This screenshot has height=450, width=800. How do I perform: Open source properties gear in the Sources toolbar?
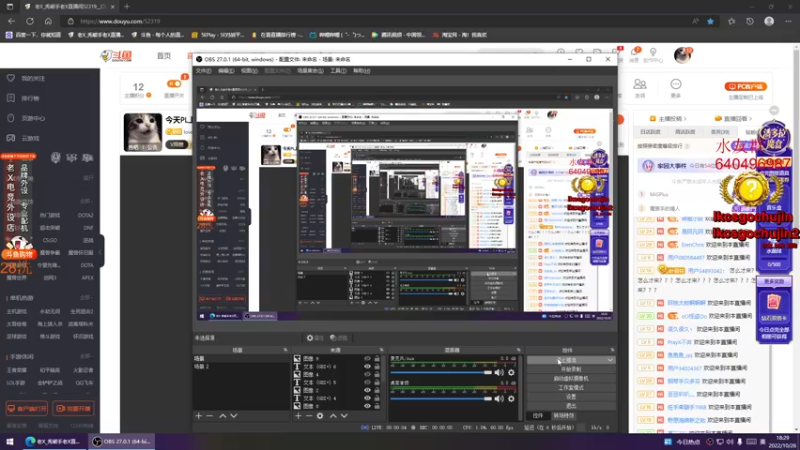click(320, 416)
